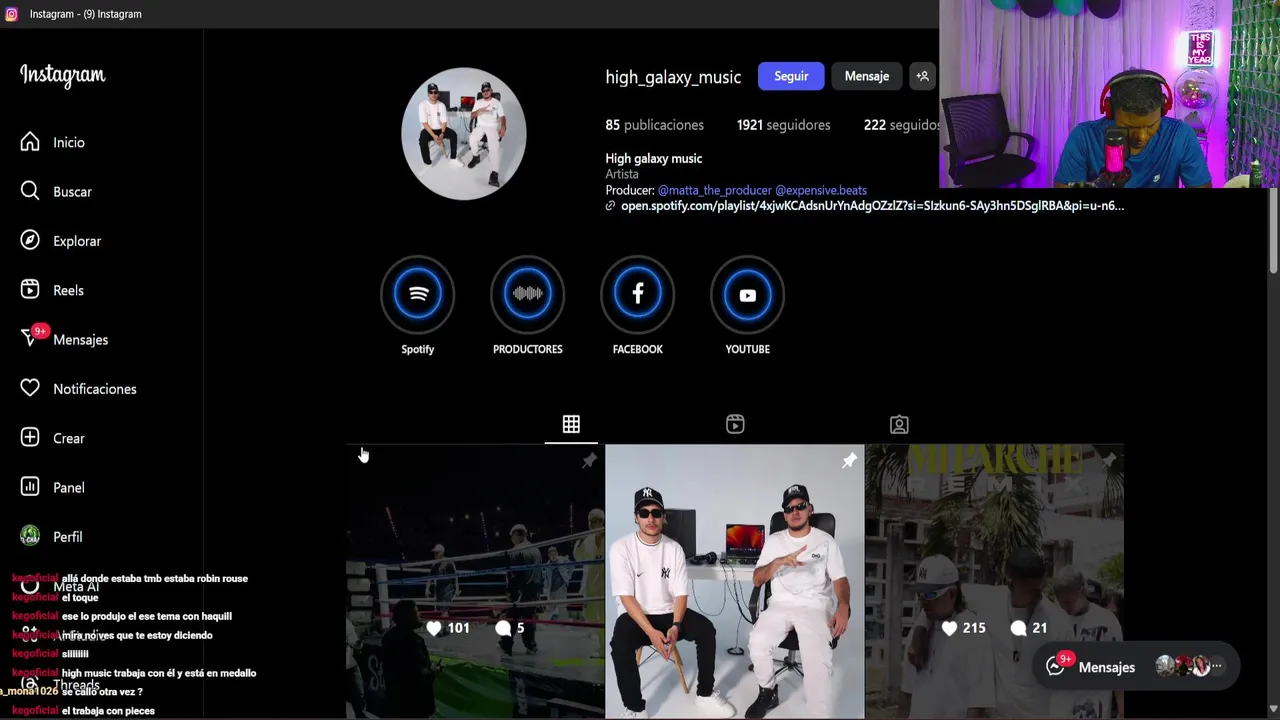Open the Panel dashboard icon
The image size is (1280, 720).
[x=30, y=487]
